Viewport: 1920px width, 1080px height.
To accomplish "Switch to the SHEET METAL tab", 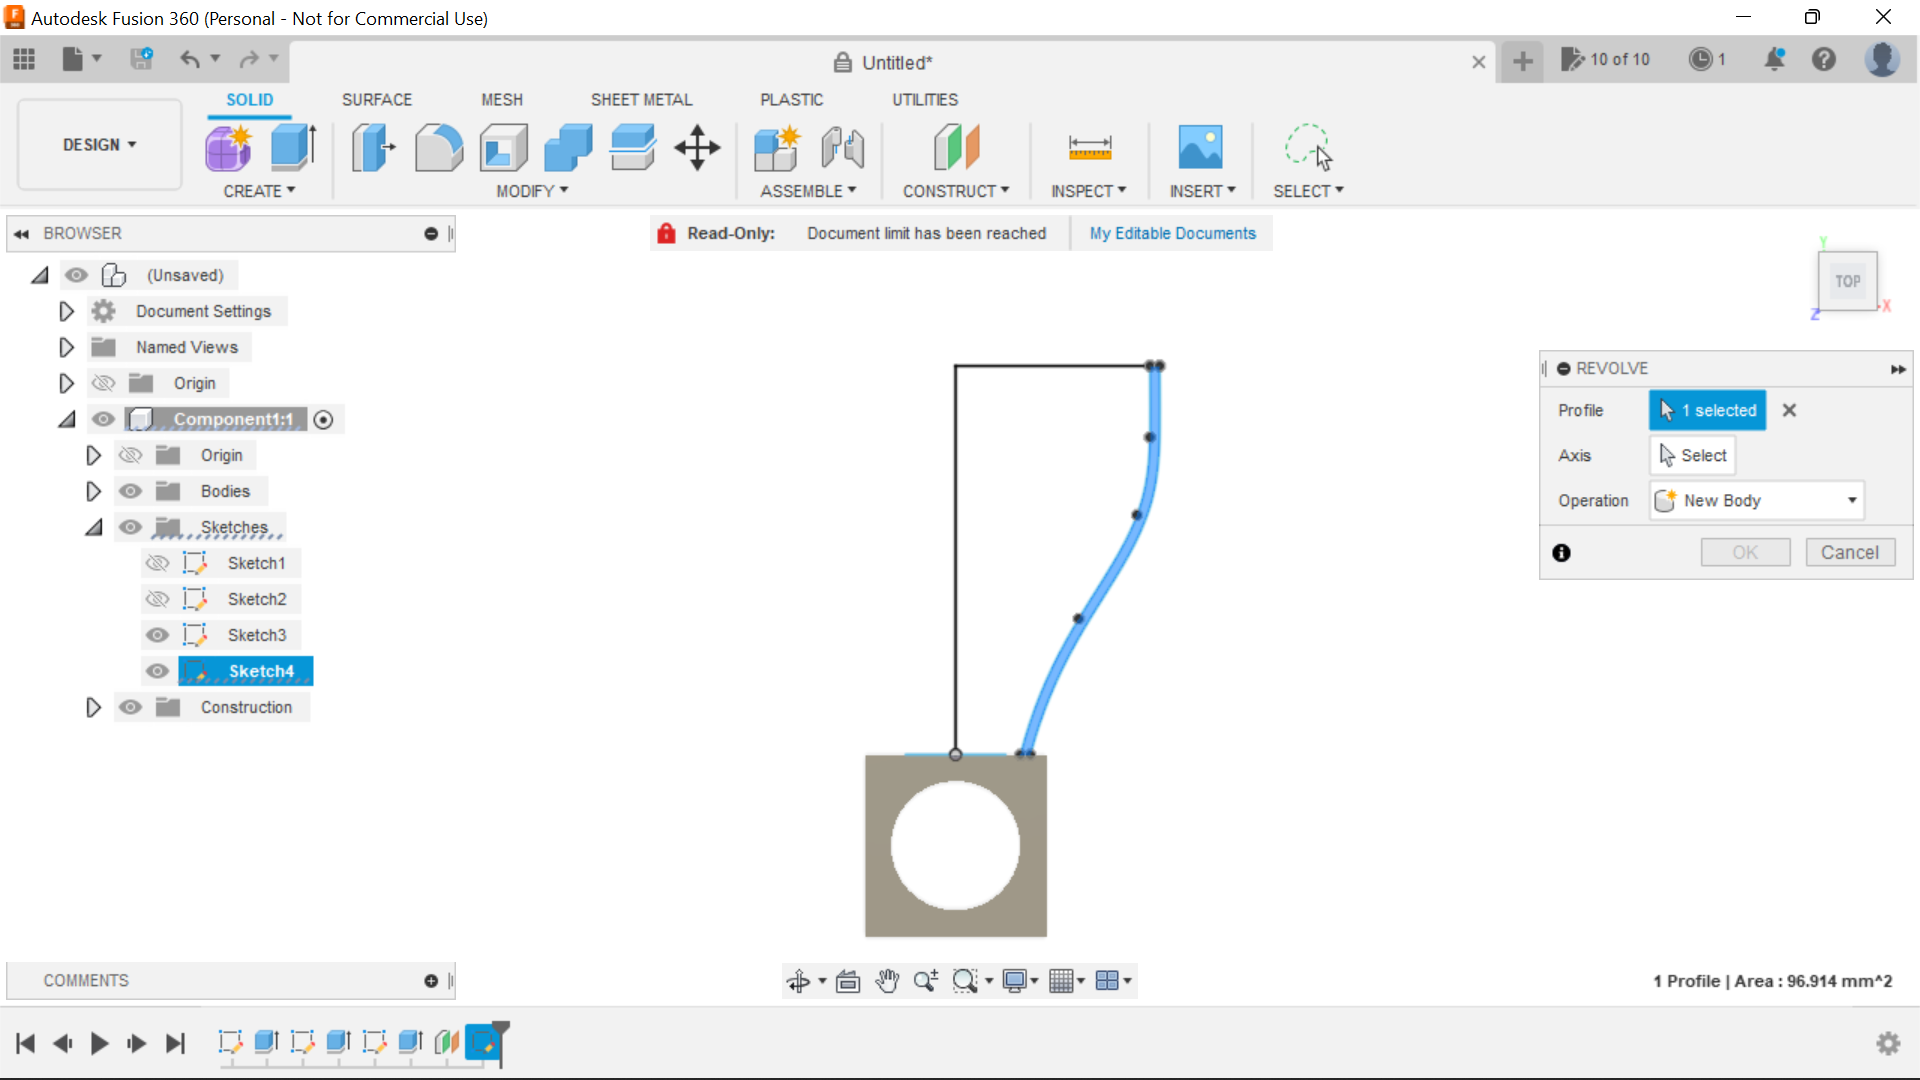I will (x=641, y=99).
